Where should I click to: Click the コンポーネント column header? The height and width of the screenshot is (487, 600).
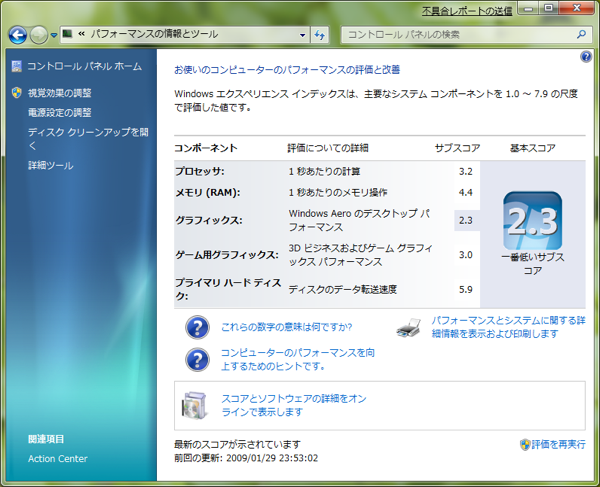click(206, 148)
